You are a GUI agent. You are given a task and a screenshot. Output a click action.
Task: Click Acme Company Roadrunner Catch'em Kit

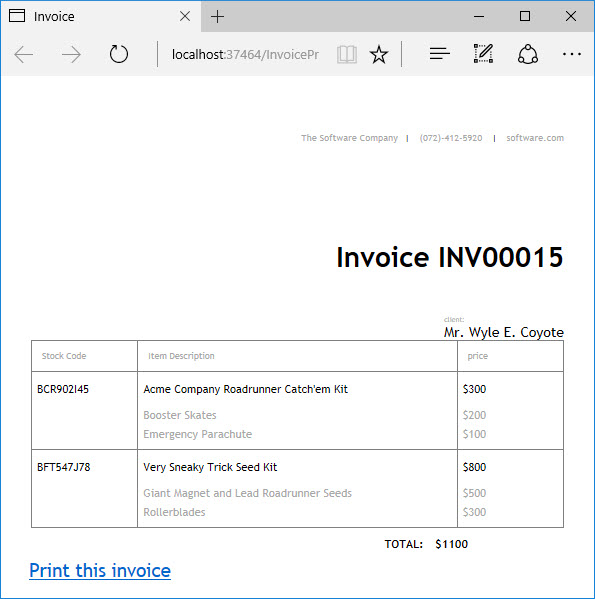coord(245,389)
